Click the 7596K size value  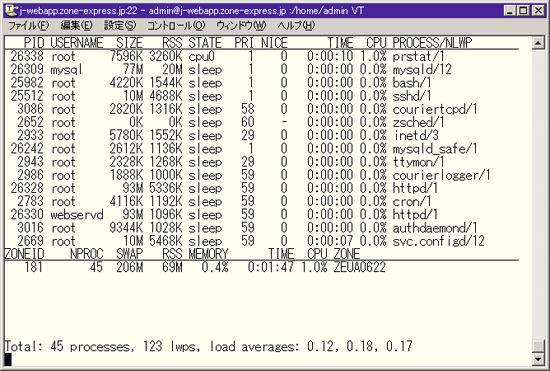127,56
